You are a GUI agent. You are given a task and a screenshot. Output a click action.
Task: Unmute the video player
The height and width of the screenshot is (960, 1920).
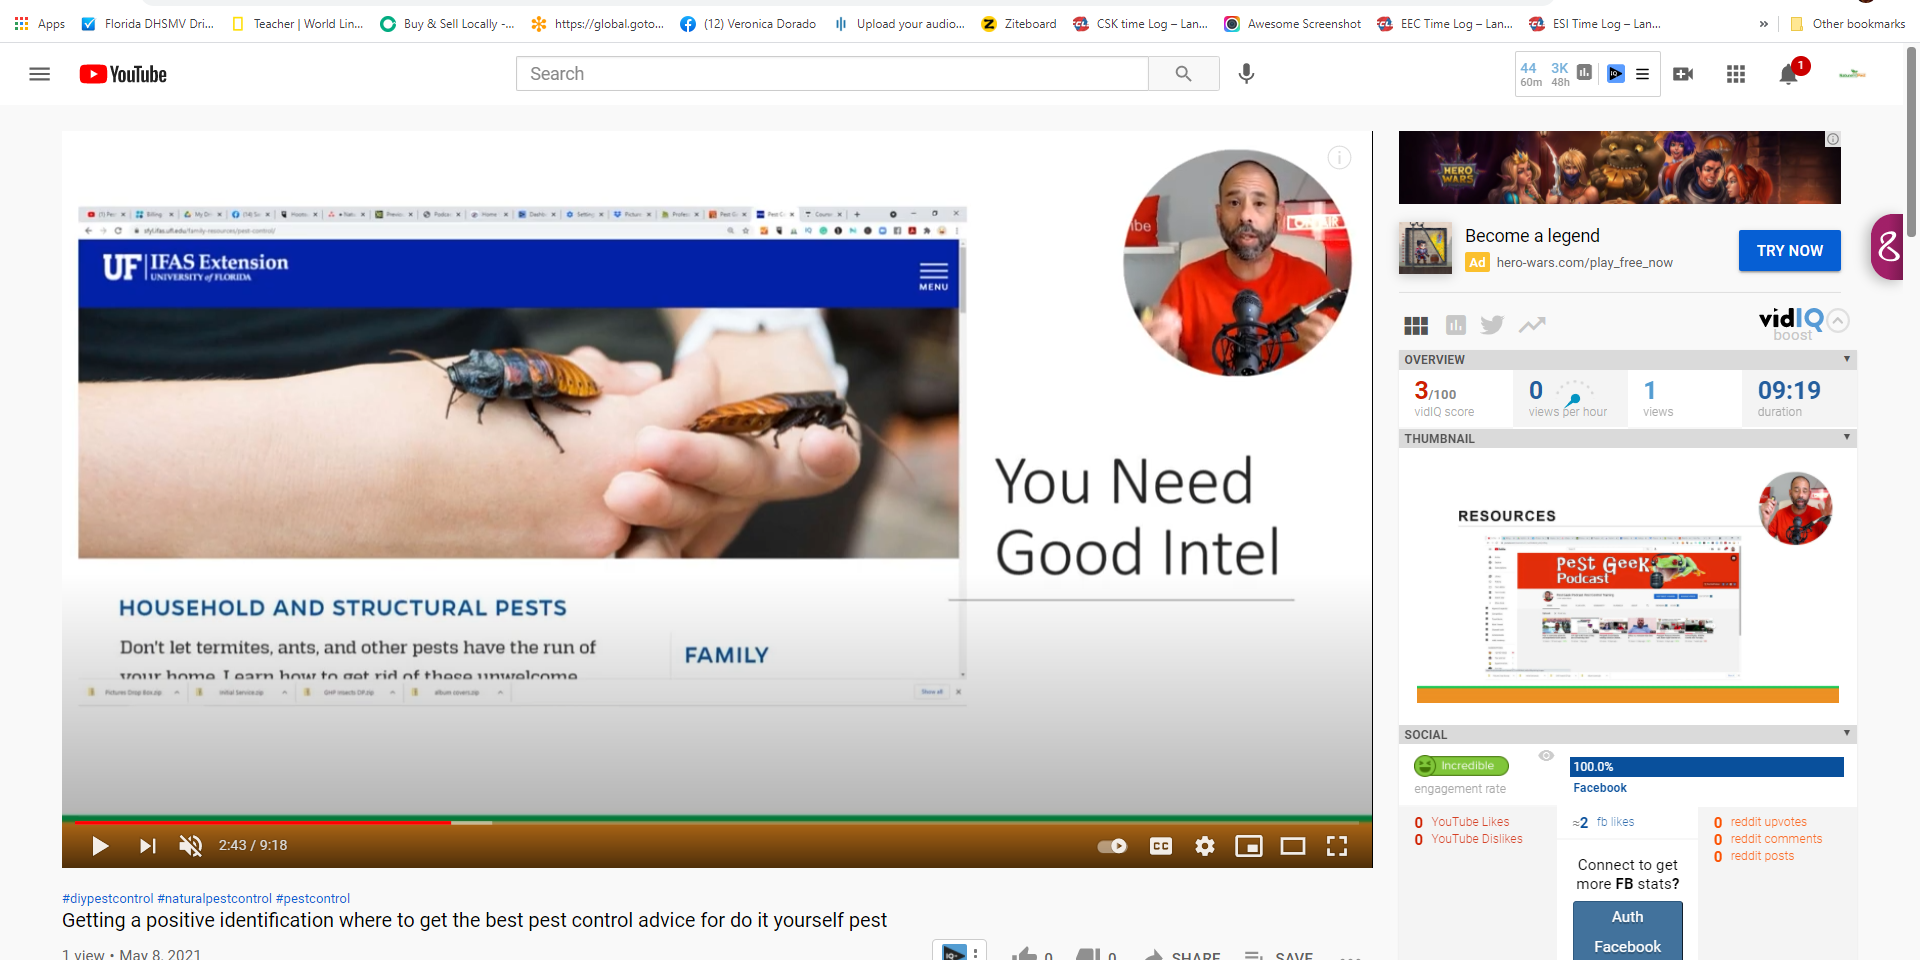pos(190,846)
